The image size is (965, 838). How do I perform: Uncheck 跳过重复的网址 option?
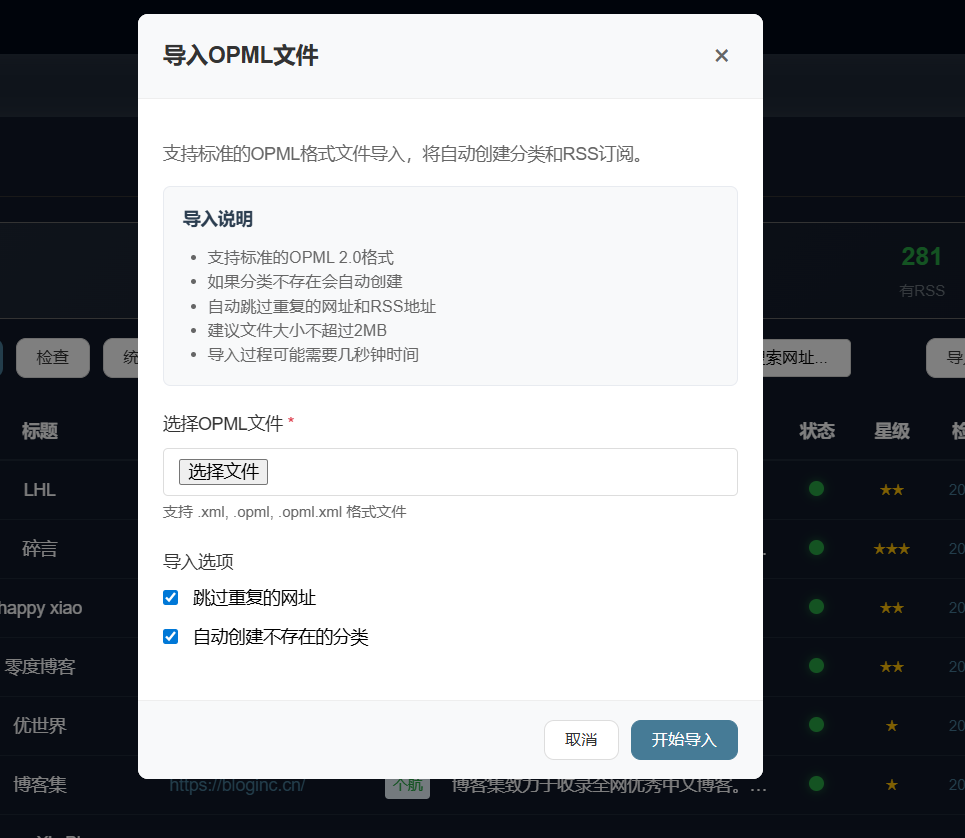[x=170, y=597]
